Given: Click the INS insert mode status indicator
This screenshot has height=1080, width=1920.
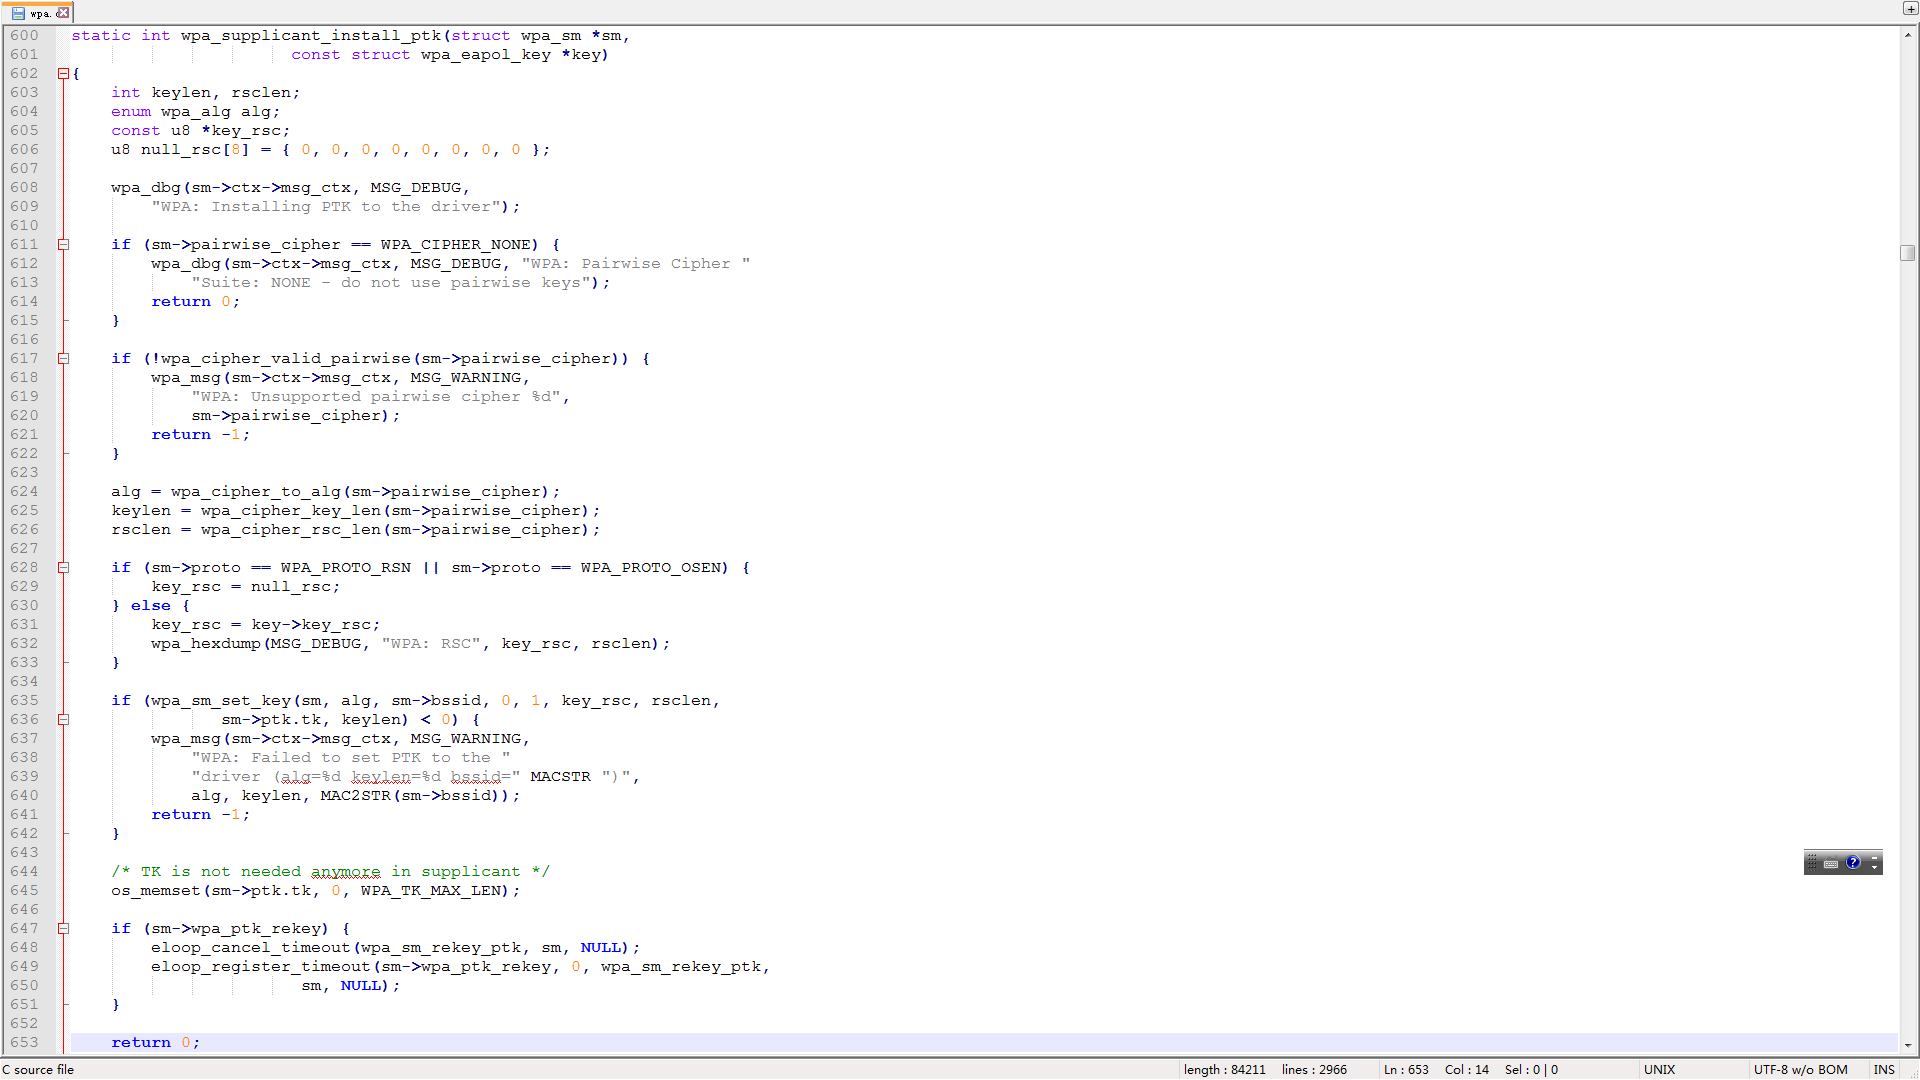Looking at the screenshot, I should (x=1885, y=1070).
